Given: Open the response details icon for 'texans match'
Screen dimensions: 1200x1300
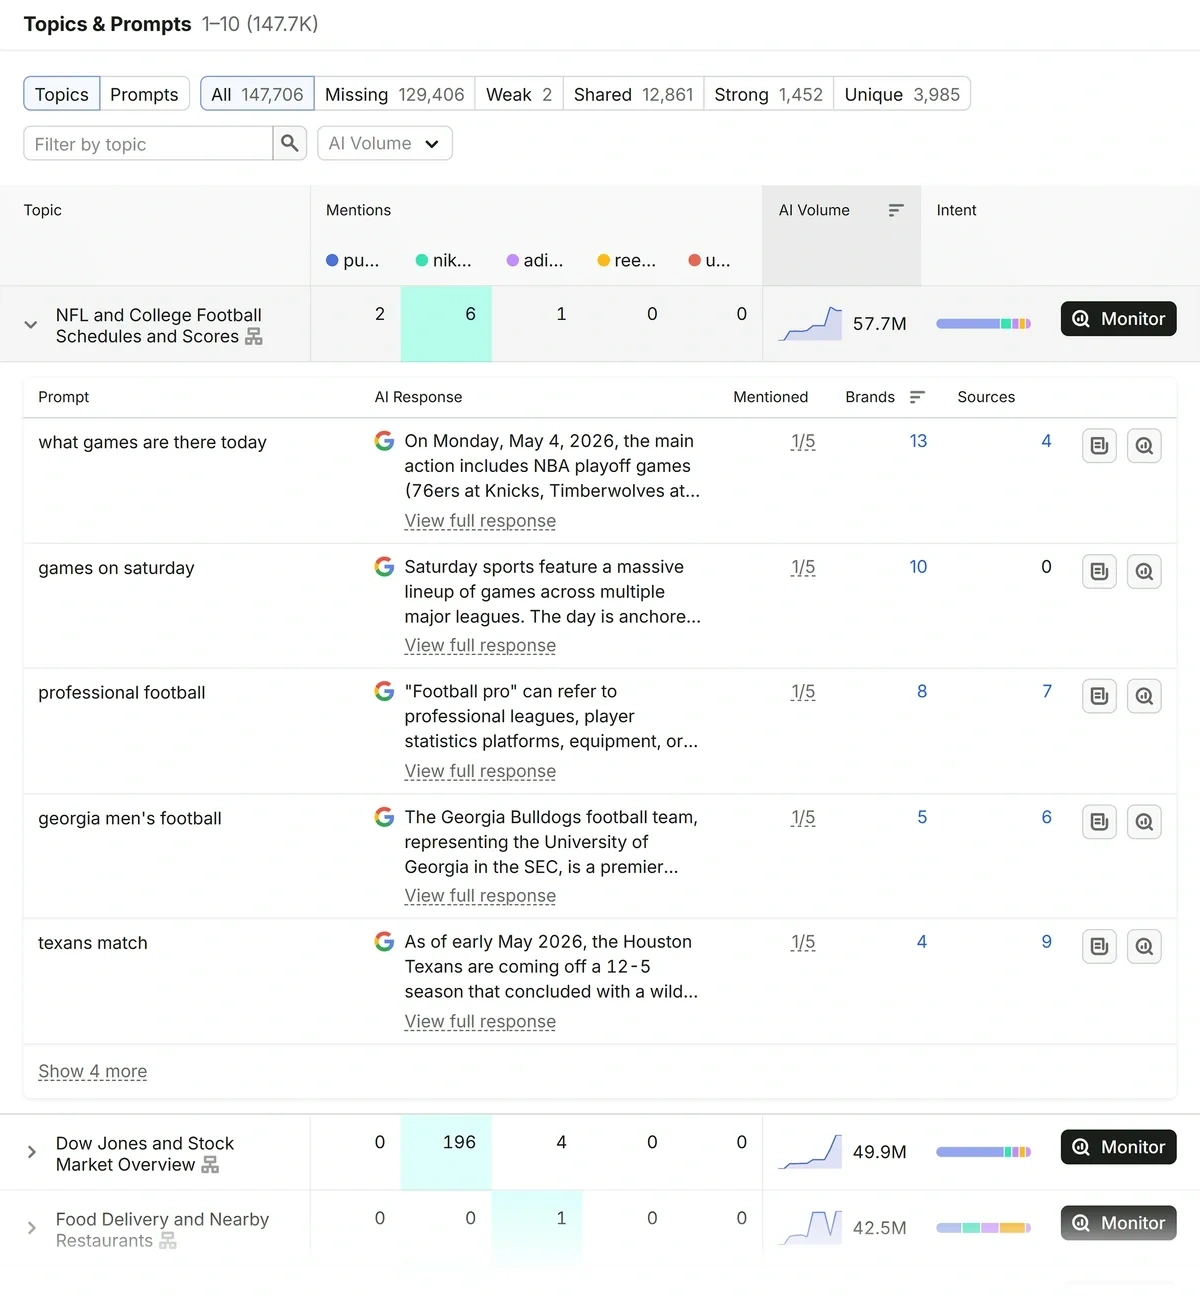Looking at the screenshot, I should click(x=1099, y=946).
